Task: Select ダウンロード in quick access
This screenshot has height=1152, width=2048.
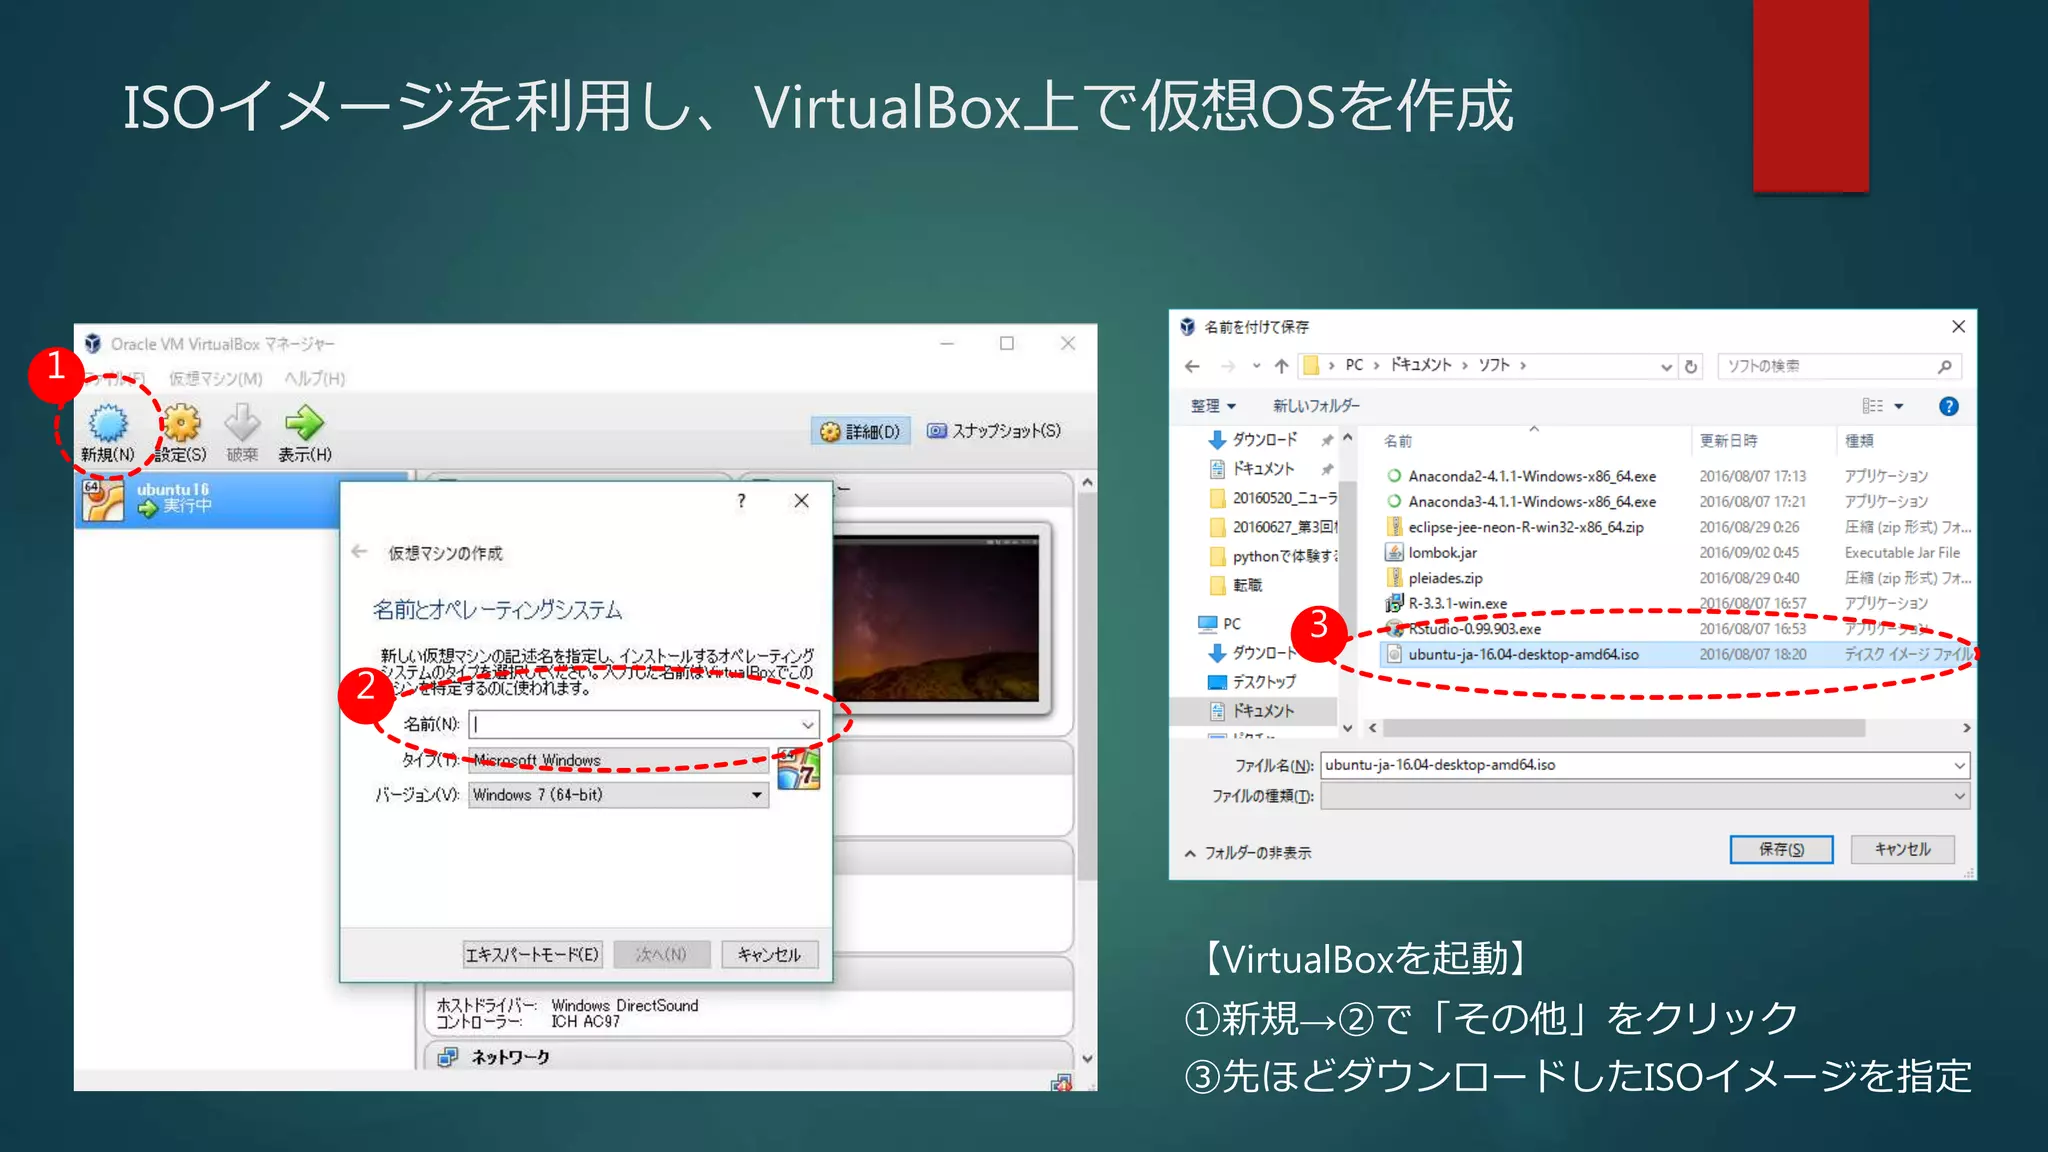Action: pos(1263,439)
